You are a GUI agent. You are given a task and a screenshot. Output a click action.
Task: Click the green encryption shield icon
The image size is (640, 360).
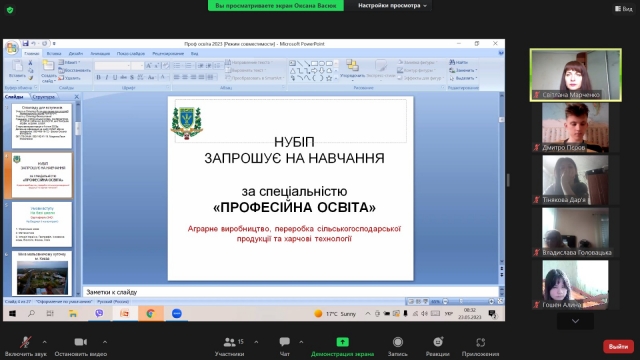tap(10, 10)
